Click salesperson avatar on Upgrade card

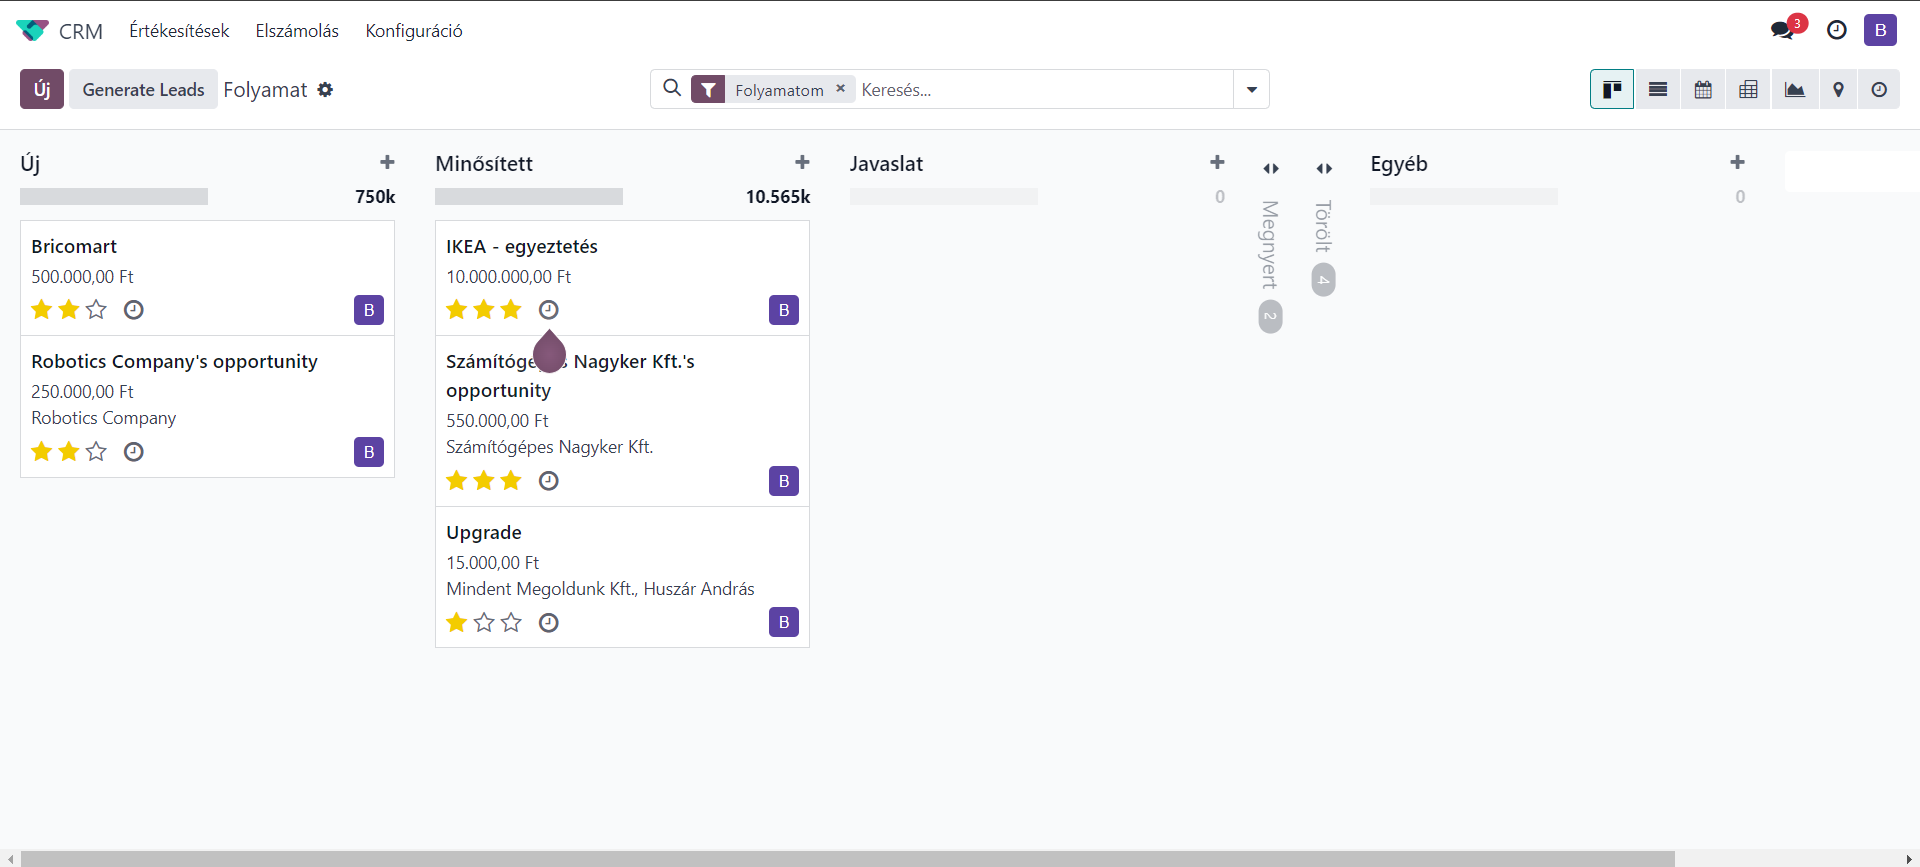click(784, 622)
